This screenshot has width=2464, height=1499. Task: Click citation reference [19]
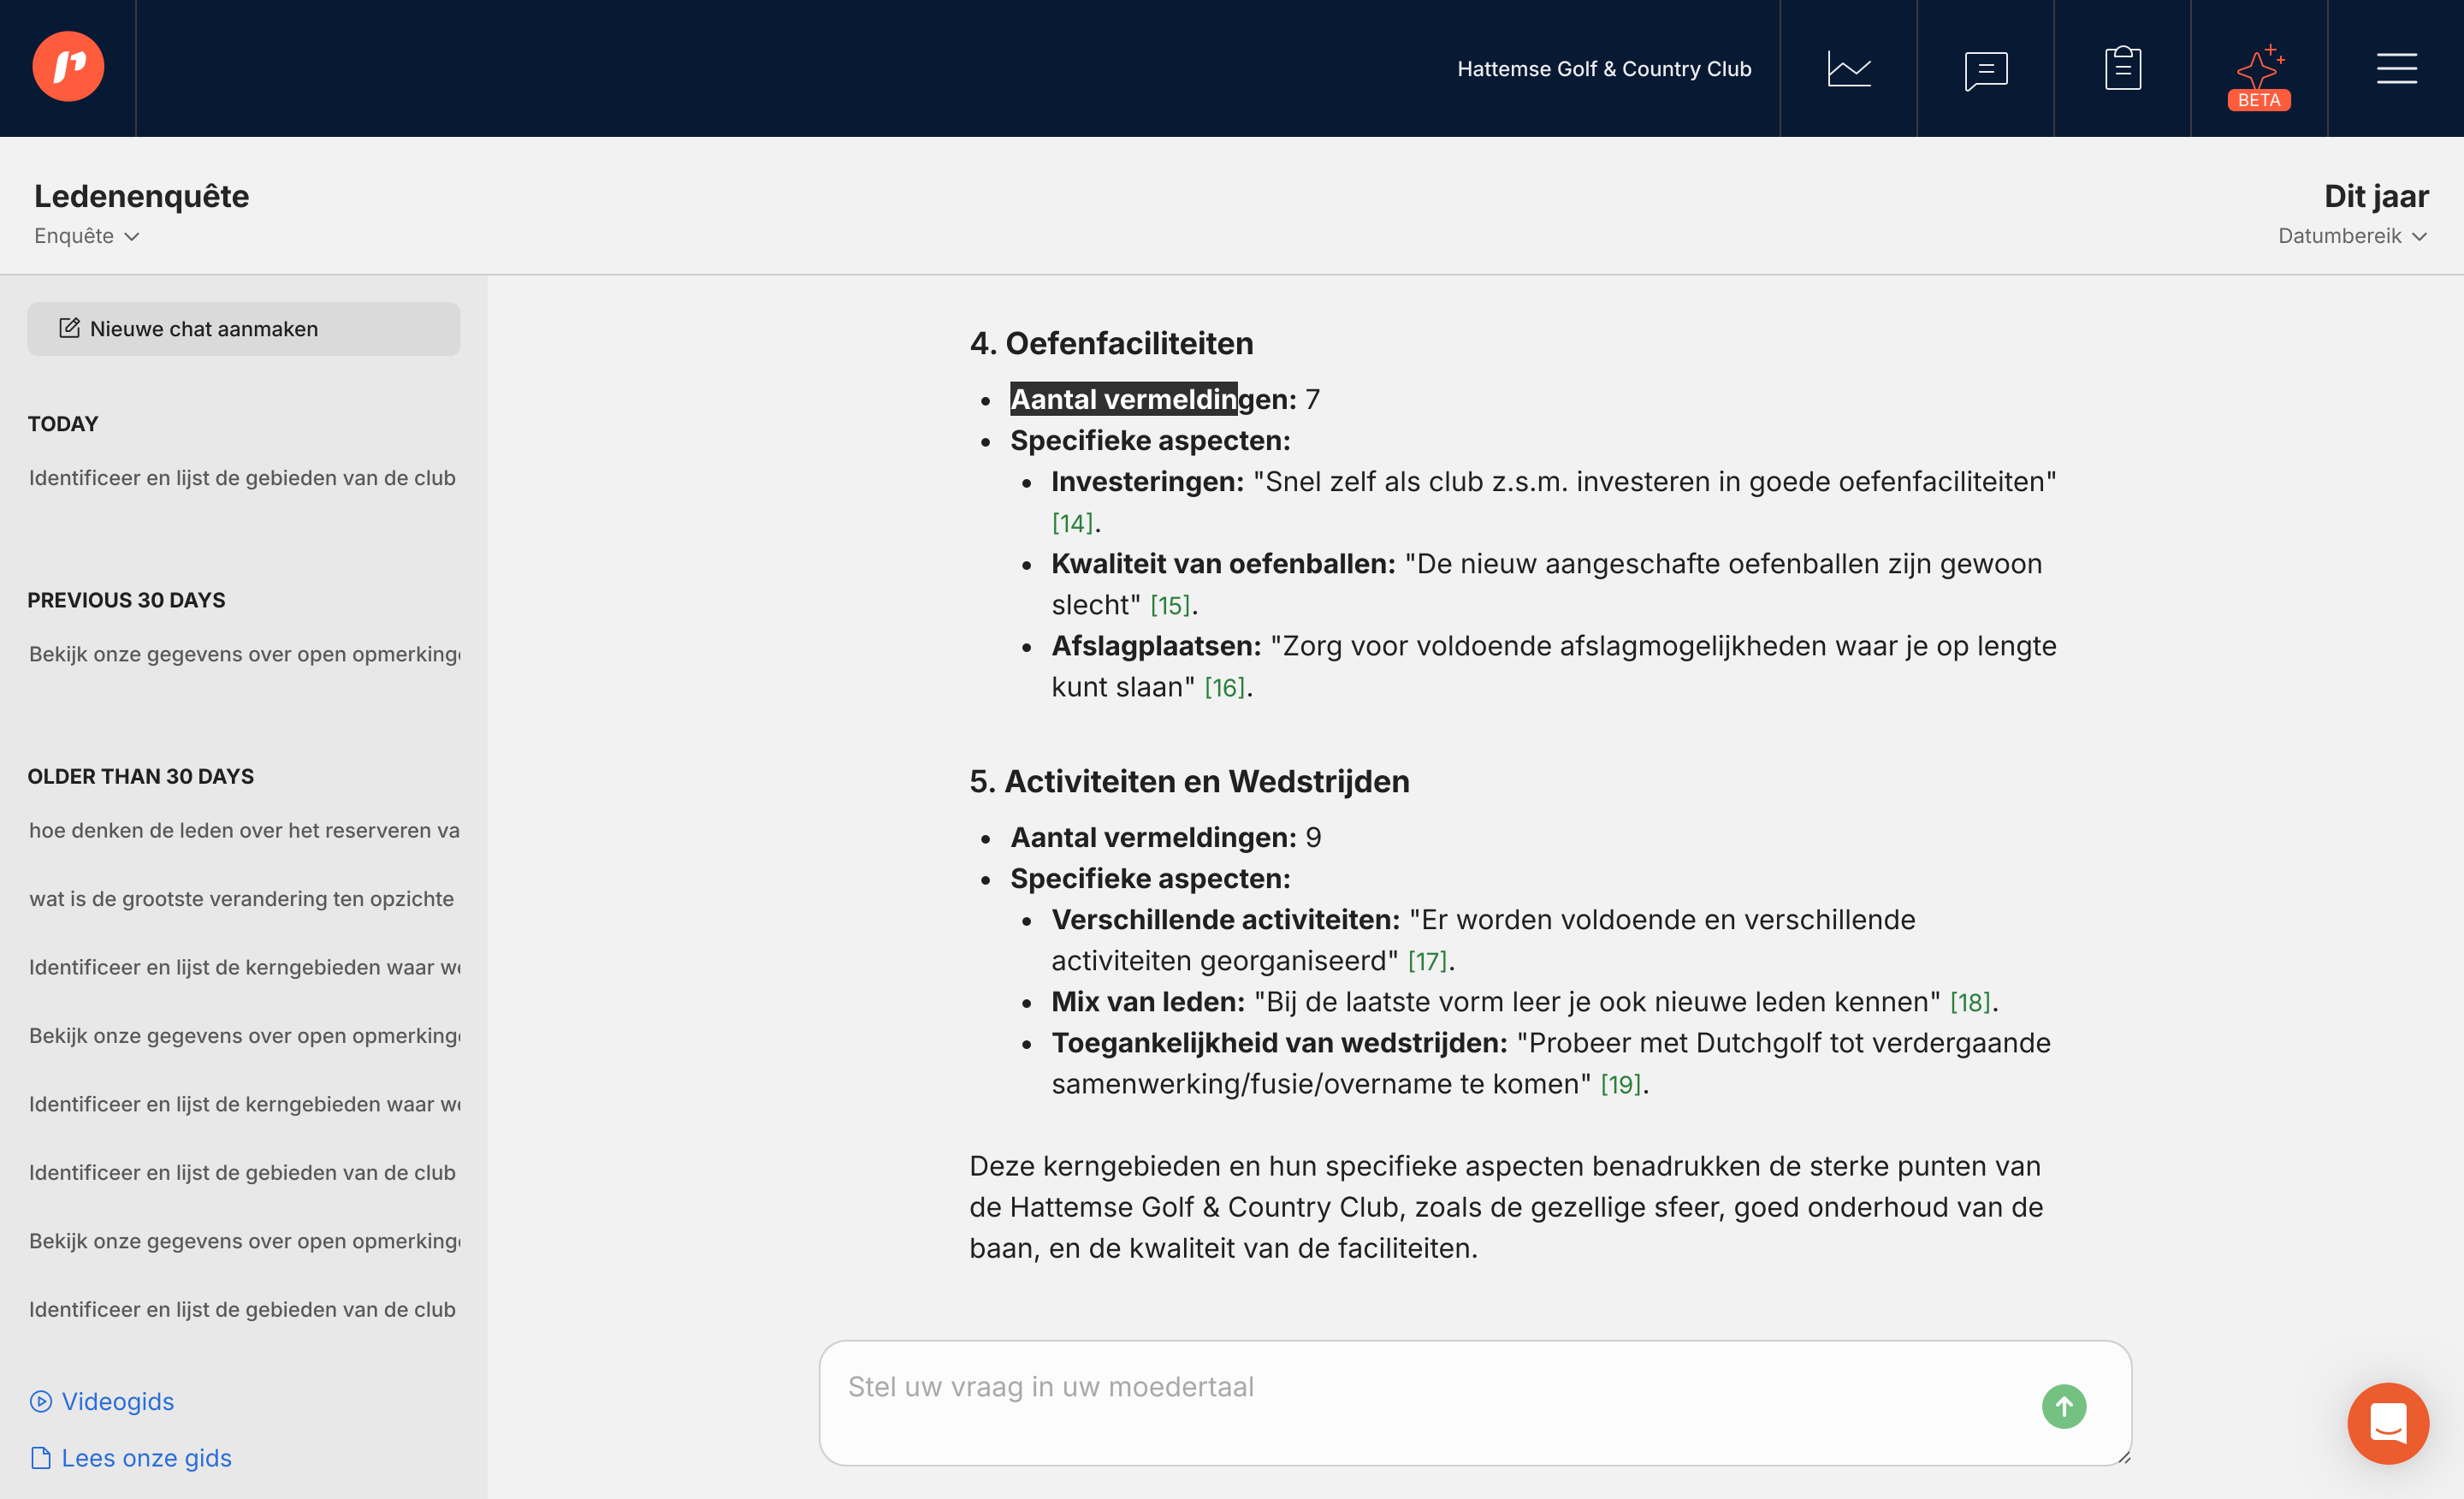pos(1620,1084)
